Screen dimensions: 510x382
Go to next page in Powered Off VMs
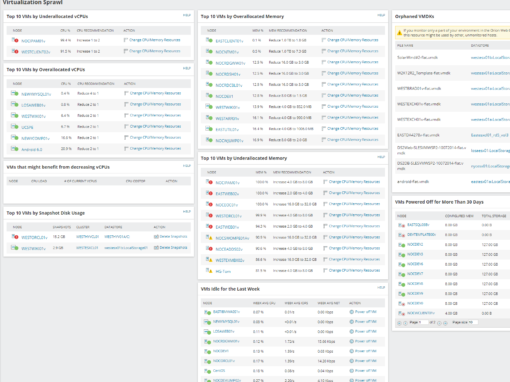point(439,323)
